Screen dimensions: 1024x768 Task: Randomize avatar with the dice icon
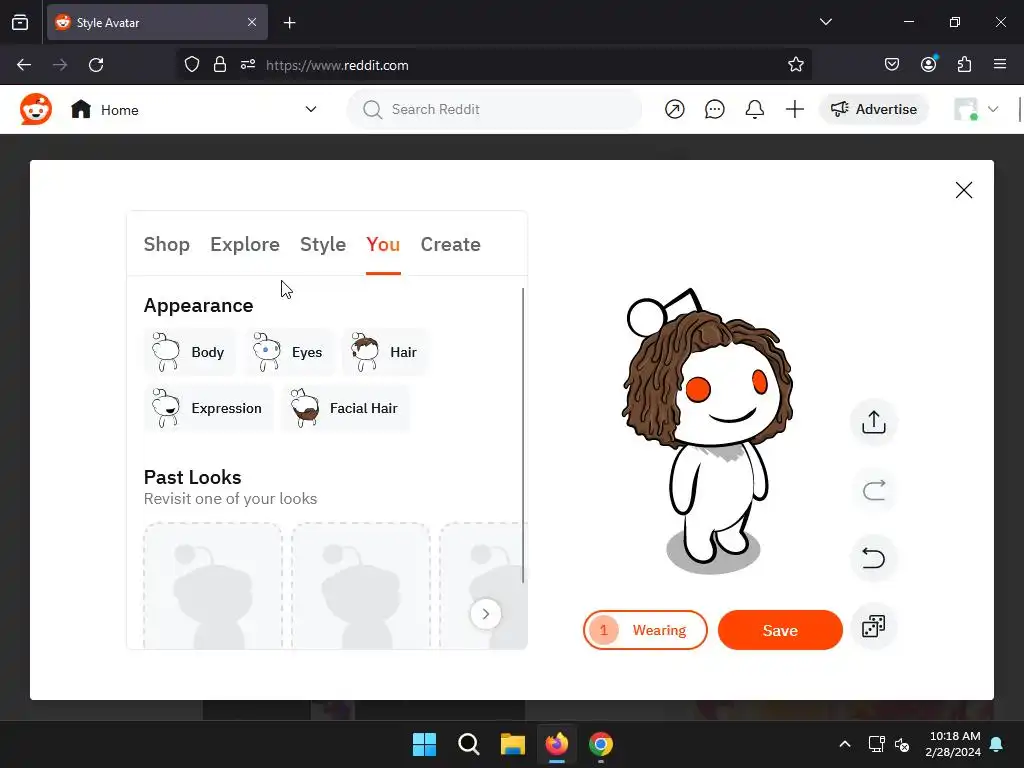[x=874, y=626]
